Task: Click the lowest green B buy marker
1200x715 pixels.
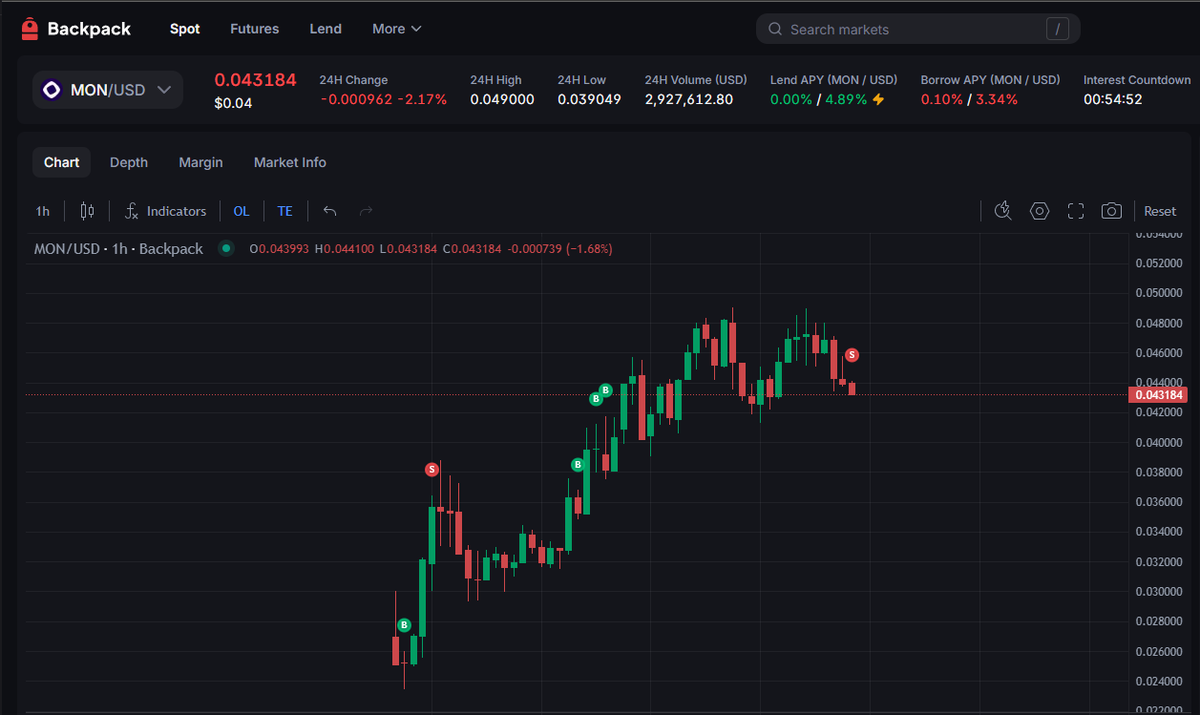Action: tap(404, 625)
